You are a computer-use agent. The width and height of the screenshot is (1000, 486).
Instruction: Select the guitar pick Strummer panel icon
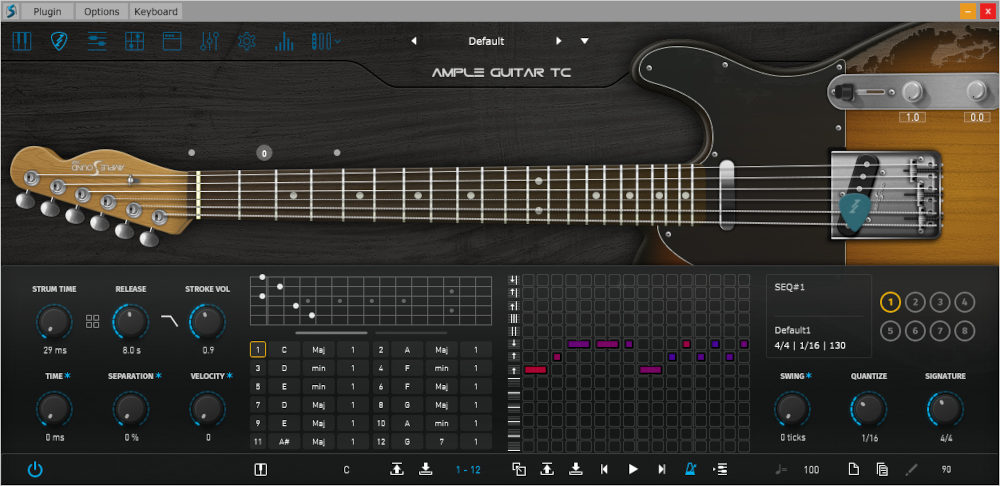pos(59,41)
